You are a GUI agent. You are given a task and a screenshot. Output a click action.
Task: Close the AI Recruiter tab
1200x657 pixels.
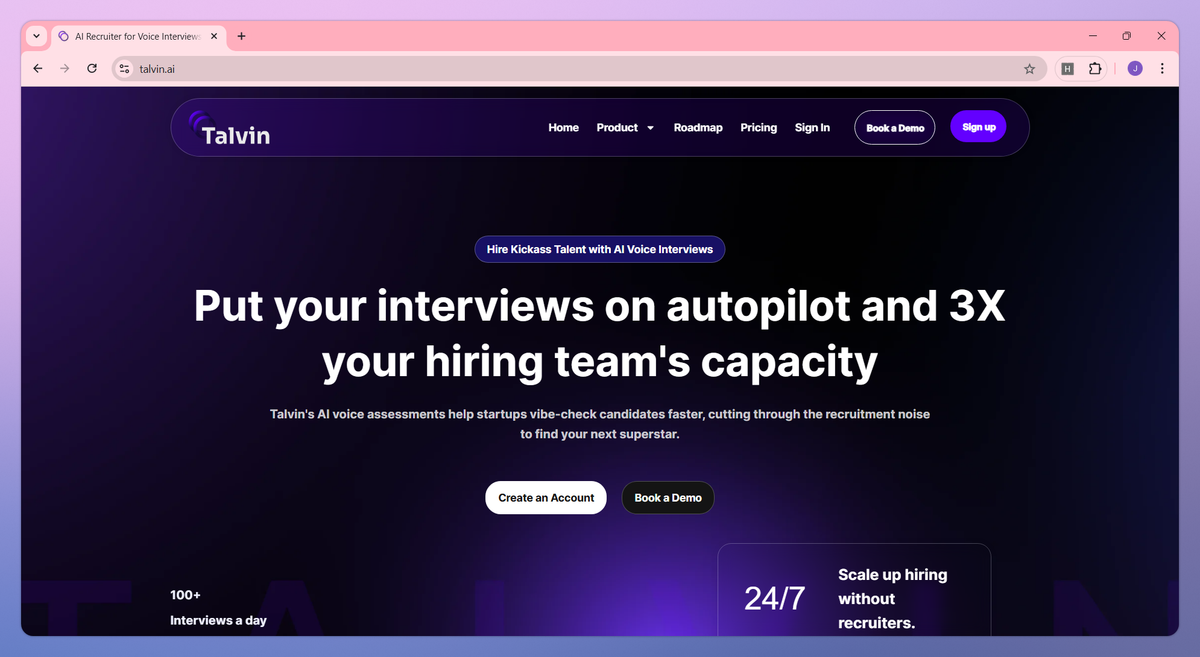click(x=214, y=36)
